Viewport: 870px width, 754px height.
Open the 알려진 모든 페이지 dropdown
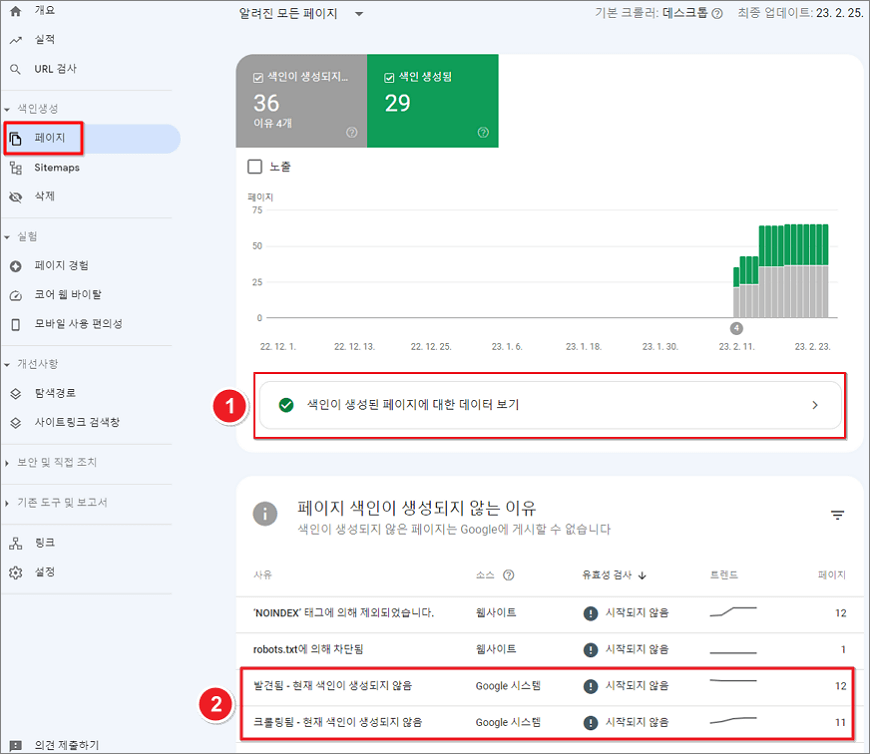(x=301, y=13)
